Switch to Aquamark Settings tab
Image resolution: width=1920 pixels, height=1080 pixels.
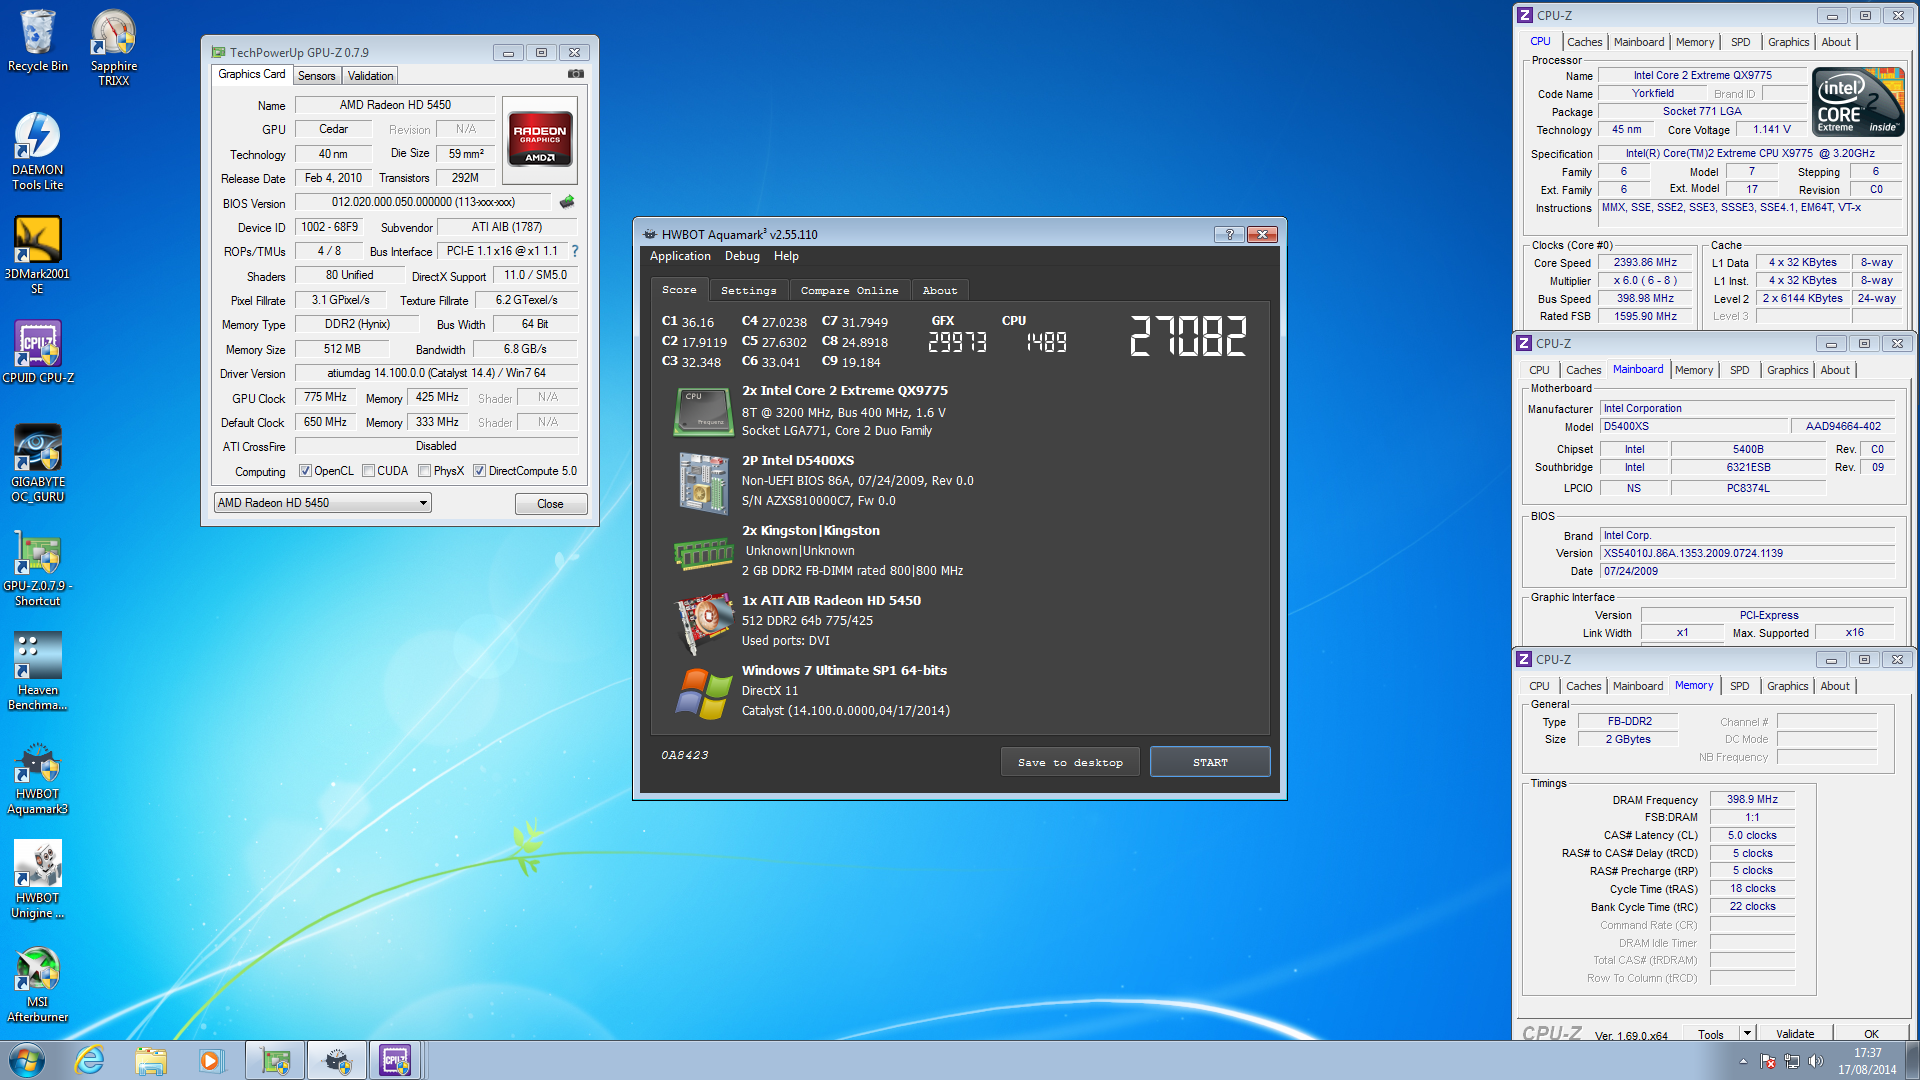(749, 290)
